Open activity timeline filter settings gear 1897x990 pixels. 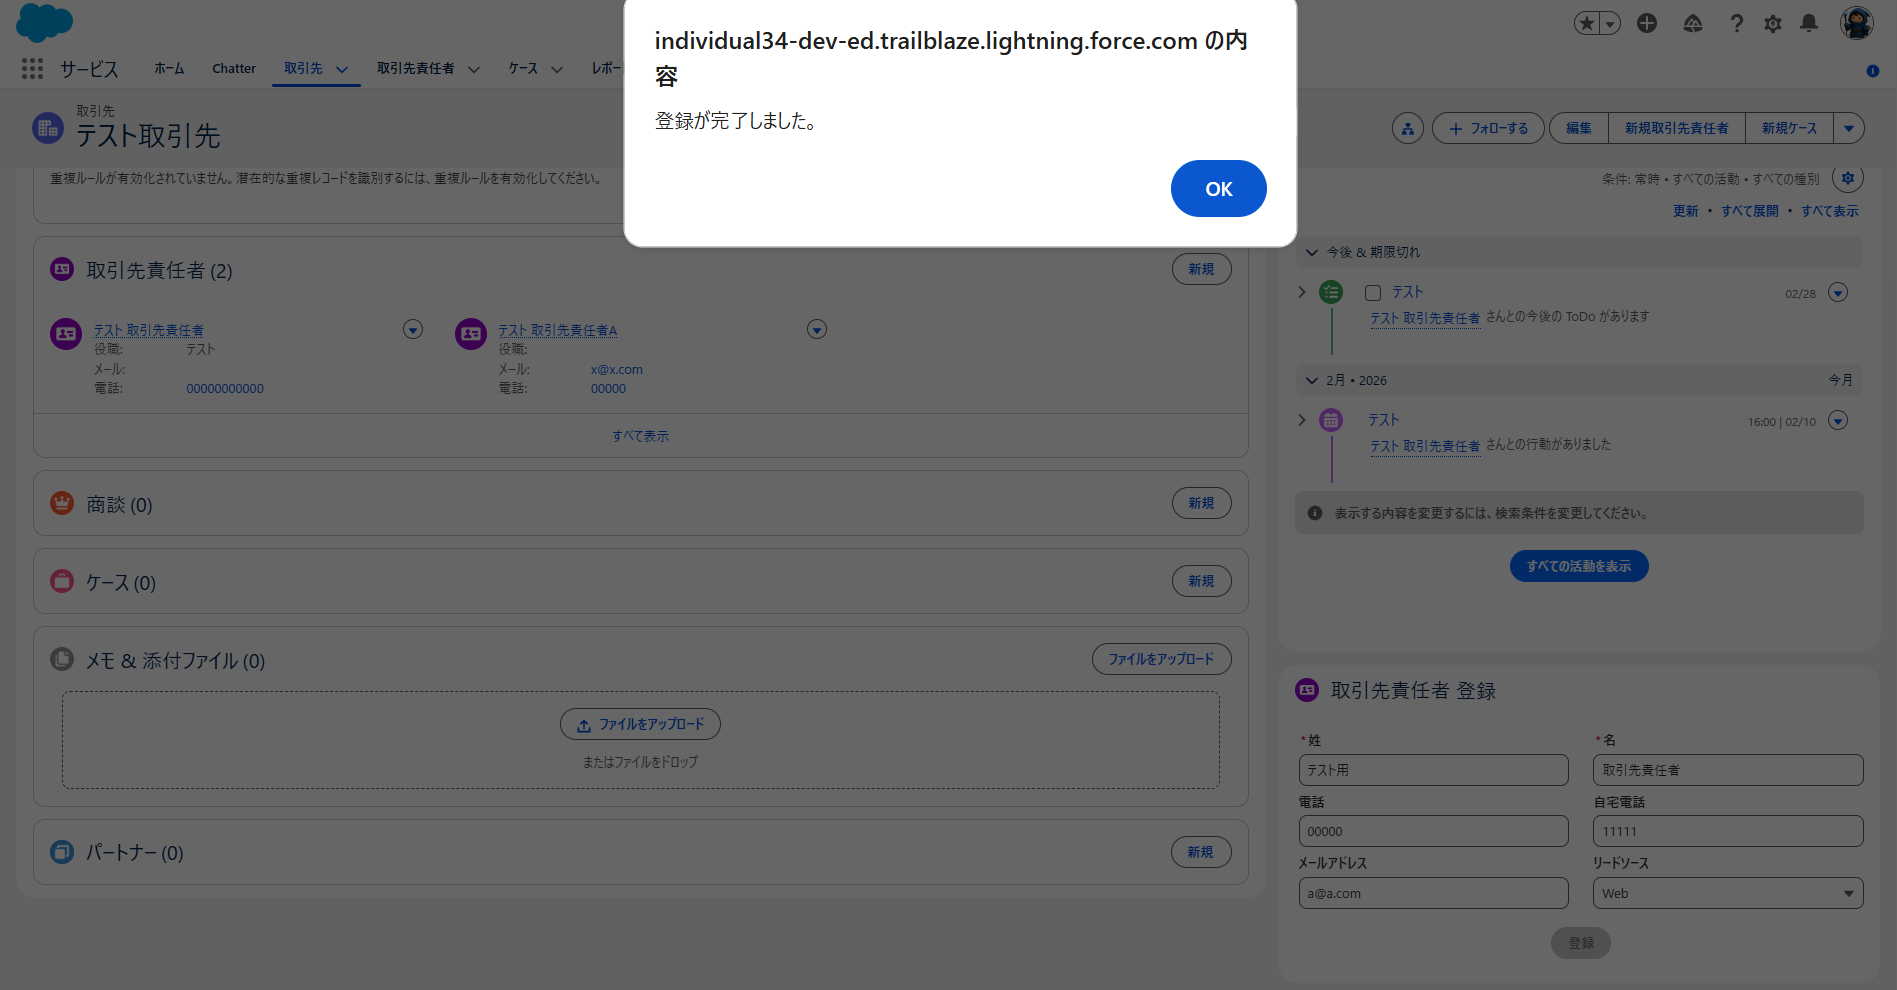1847,178
